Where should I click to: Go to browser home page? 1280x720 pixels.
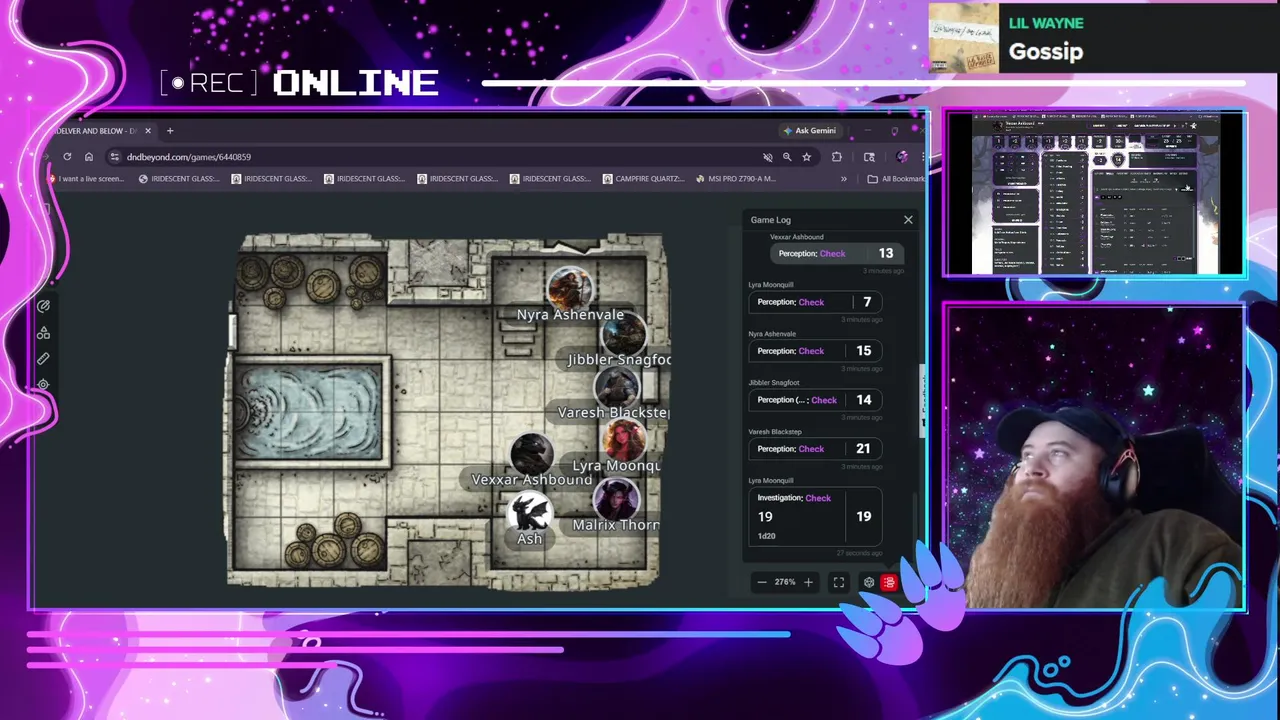pyautogui.click(x=89, y=157)
